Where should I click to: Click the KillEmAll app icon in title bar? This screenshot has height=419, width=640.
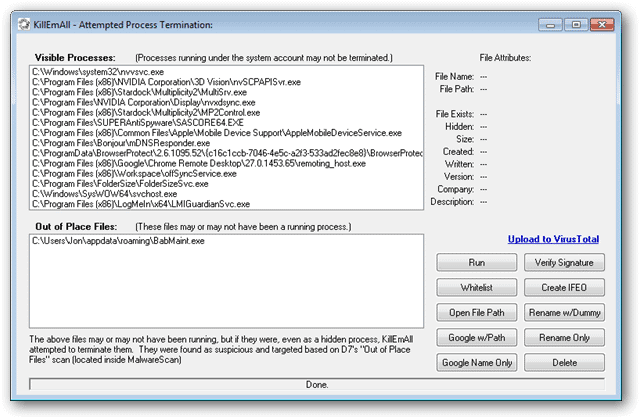24,25
